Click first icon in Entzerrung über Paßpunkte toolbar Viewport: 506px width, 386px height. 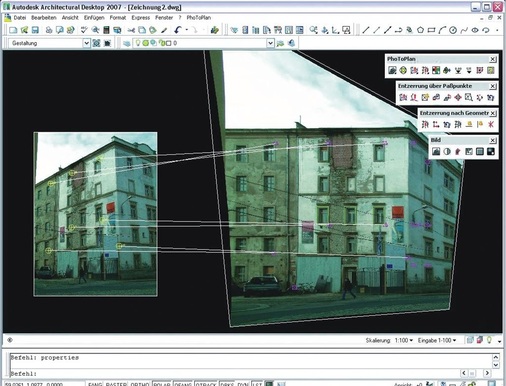tap(403, 97)
